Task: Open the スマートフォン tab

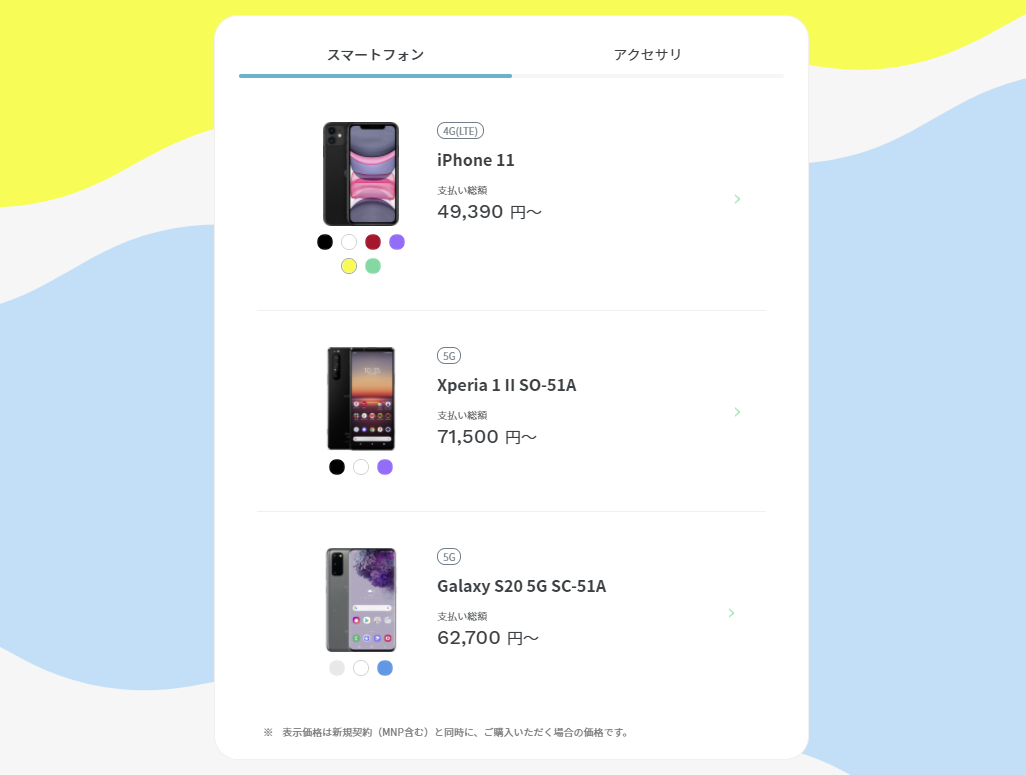Action: (376, 55)
